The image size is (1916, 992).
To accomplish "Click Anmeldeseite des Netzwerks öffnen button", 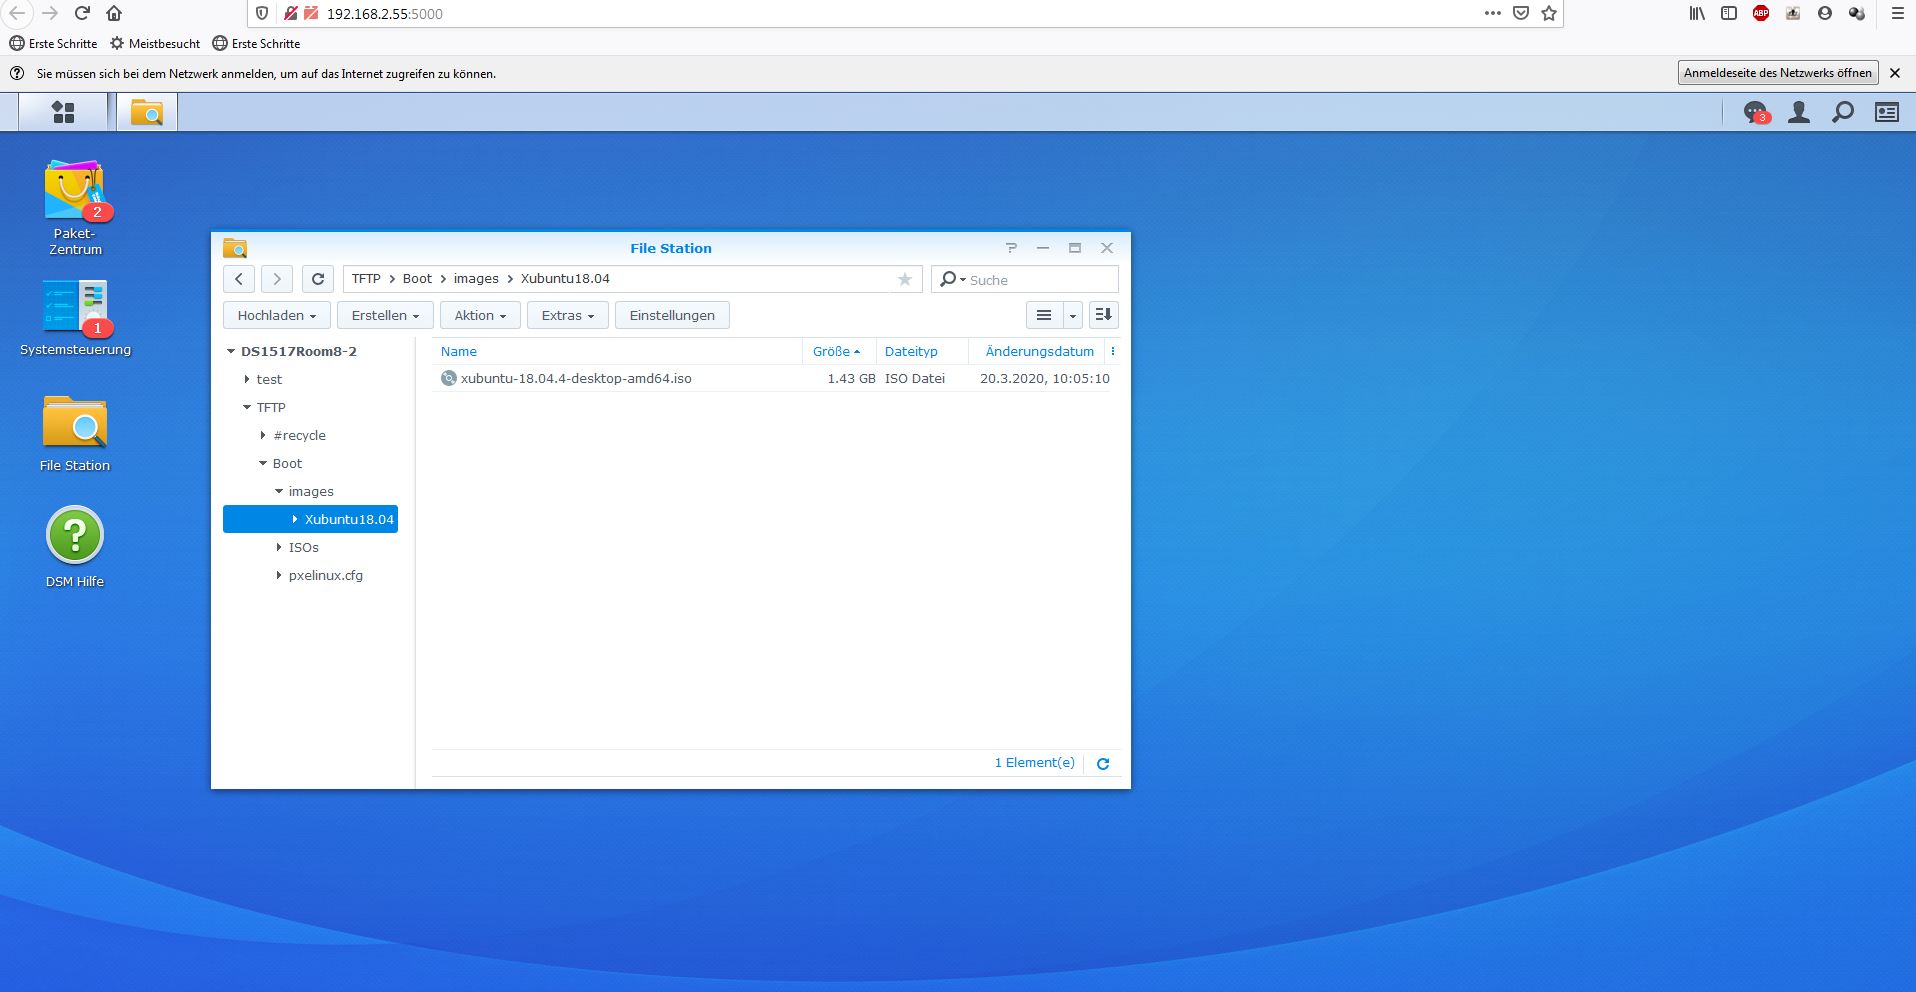I will pos(1777,73).
